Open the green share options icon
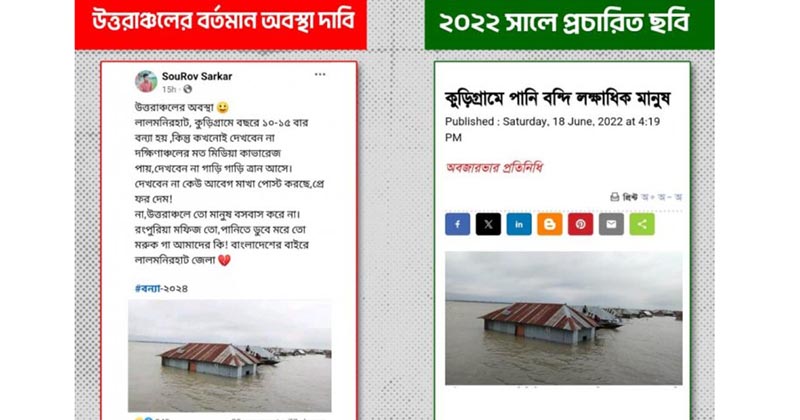 642,224
